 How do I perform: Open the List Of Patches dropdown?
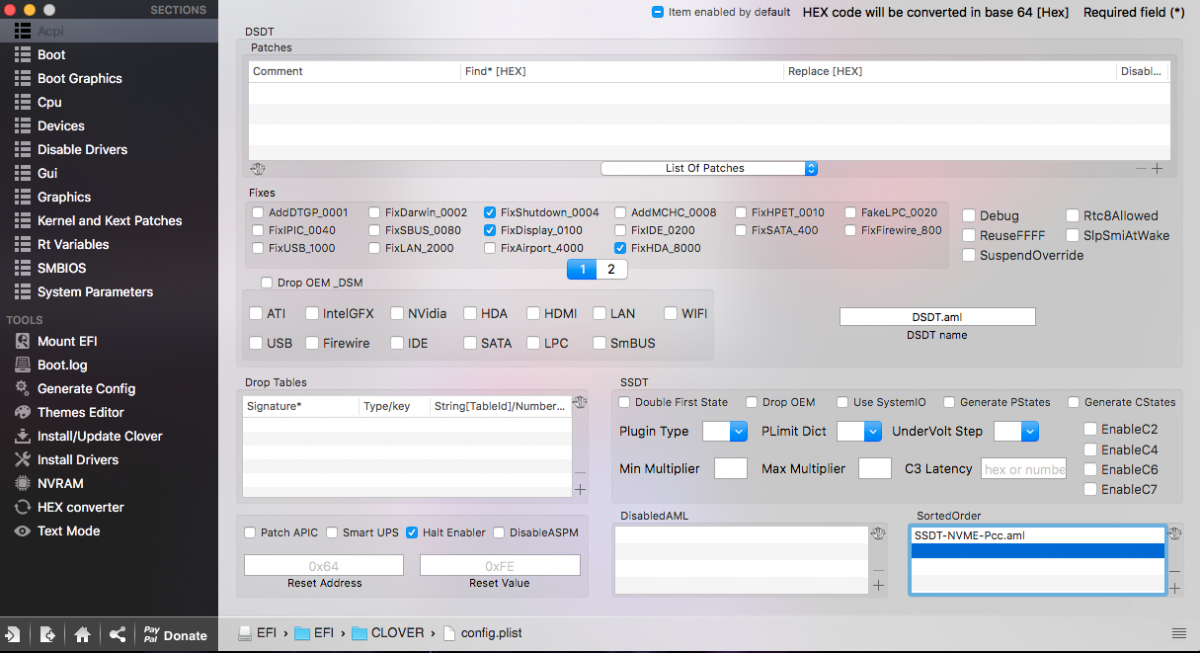tap(710, 168)
